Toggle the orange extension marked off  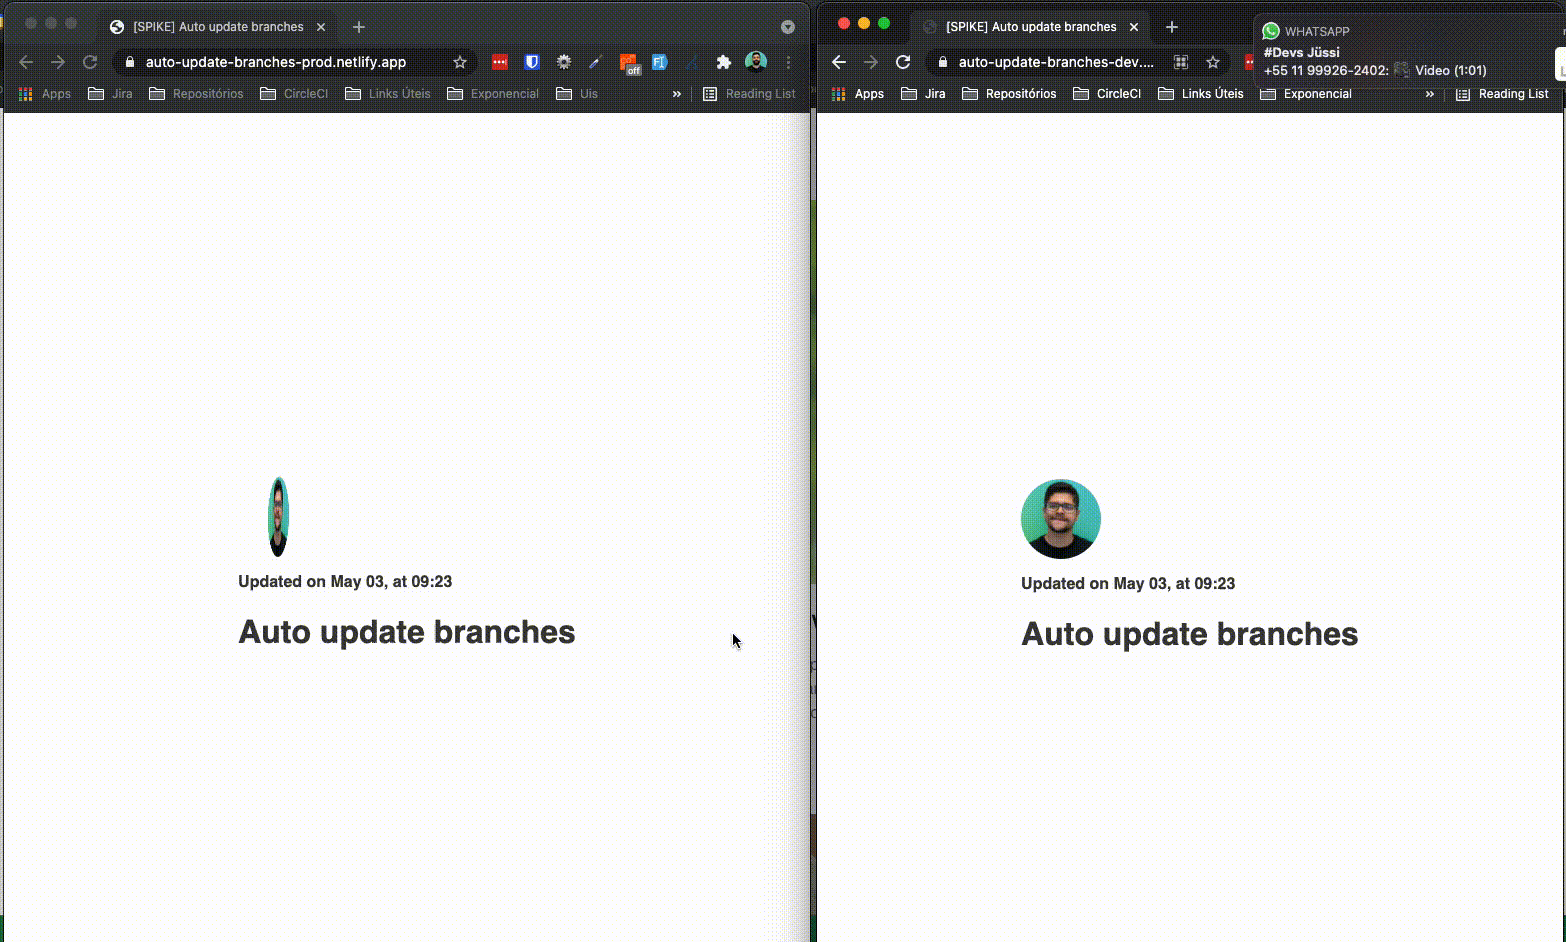(x=629, y=64)
